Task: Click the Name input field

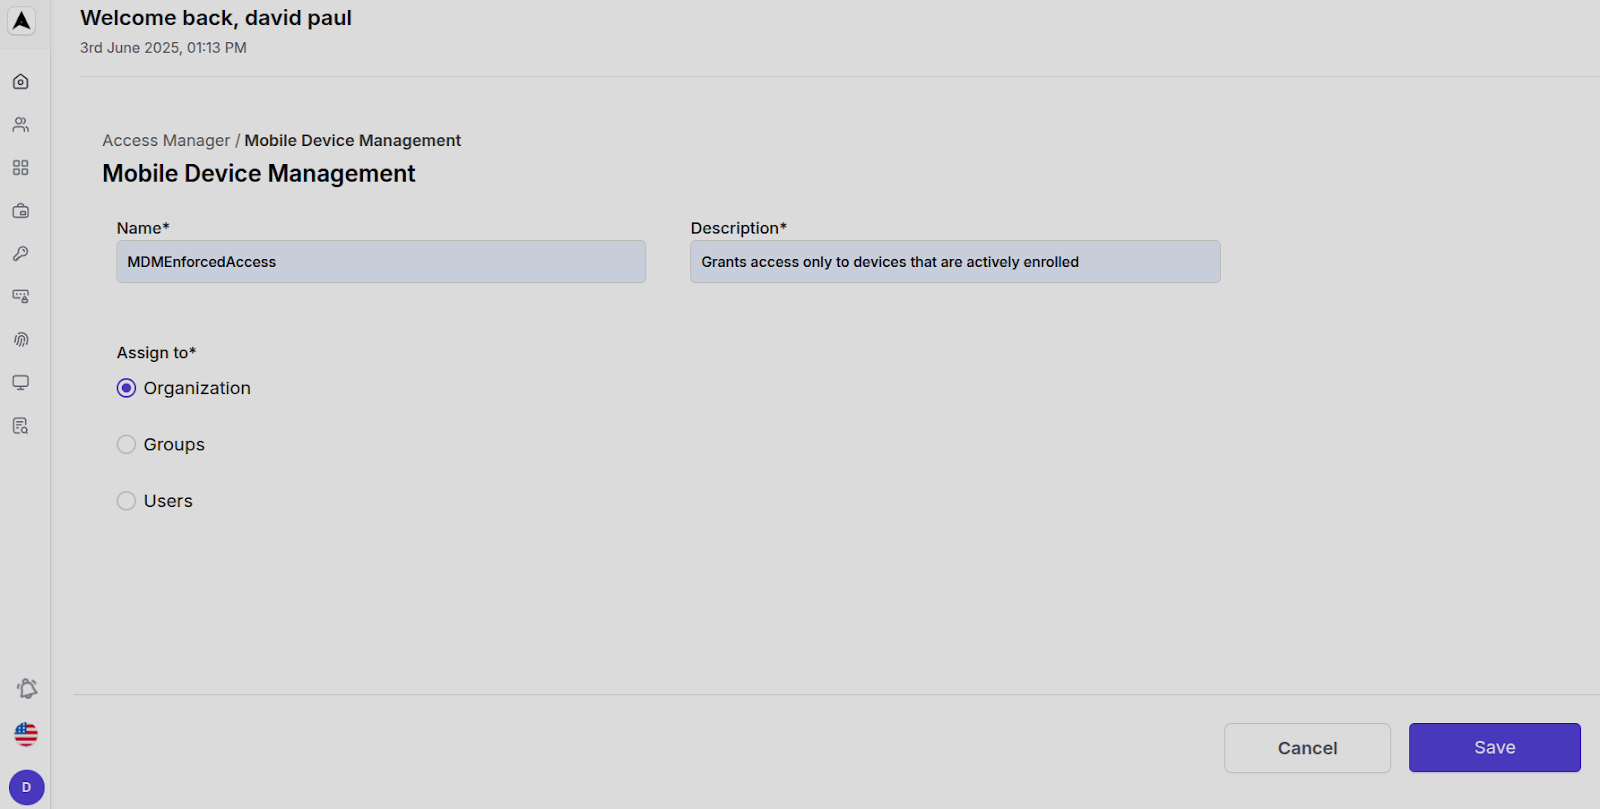Action: (x=380, y=261)
